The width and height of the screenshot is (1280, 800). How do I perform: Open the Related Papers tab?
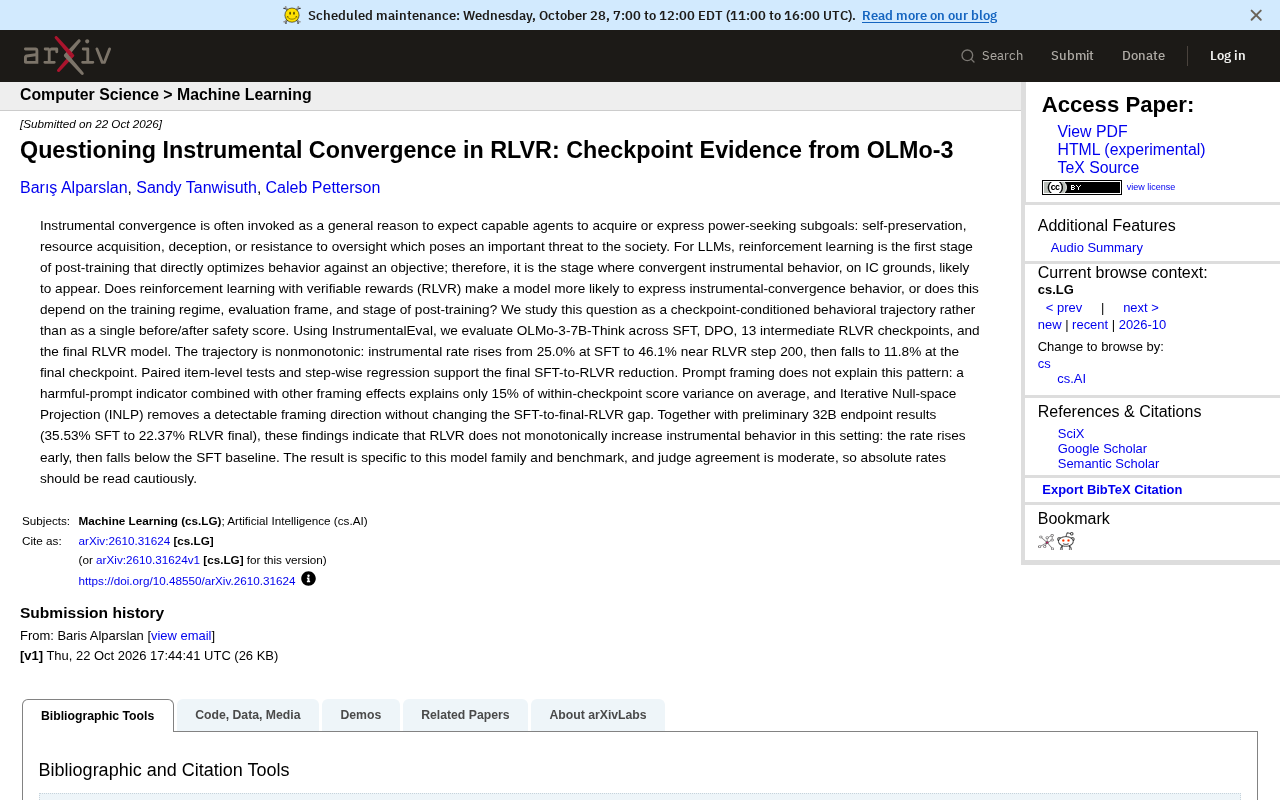coord(465,715)
